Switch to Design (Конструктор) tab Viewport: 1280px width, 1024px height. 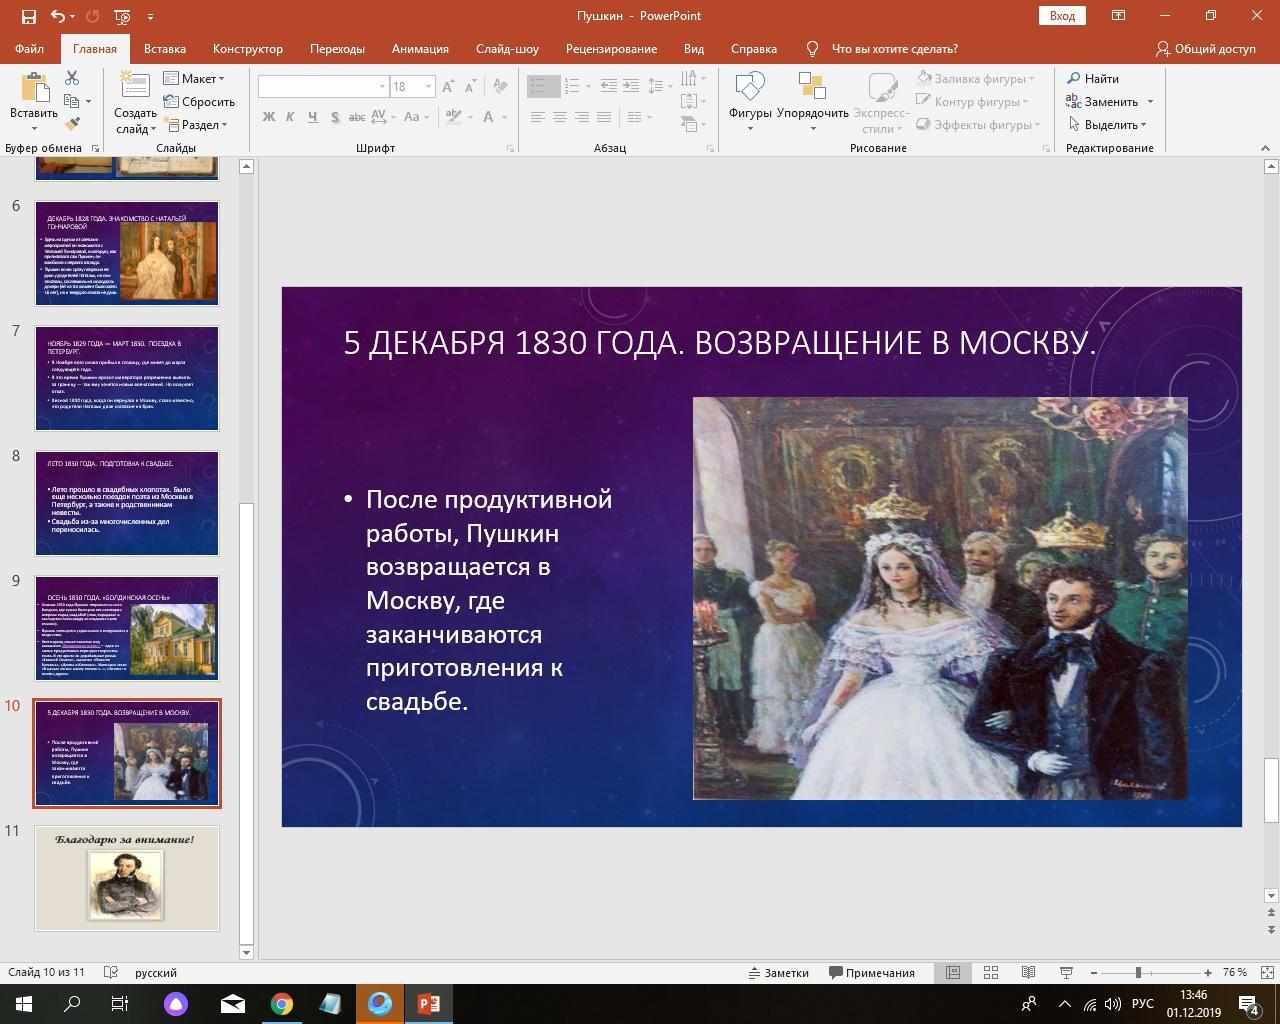coord(247,48)
